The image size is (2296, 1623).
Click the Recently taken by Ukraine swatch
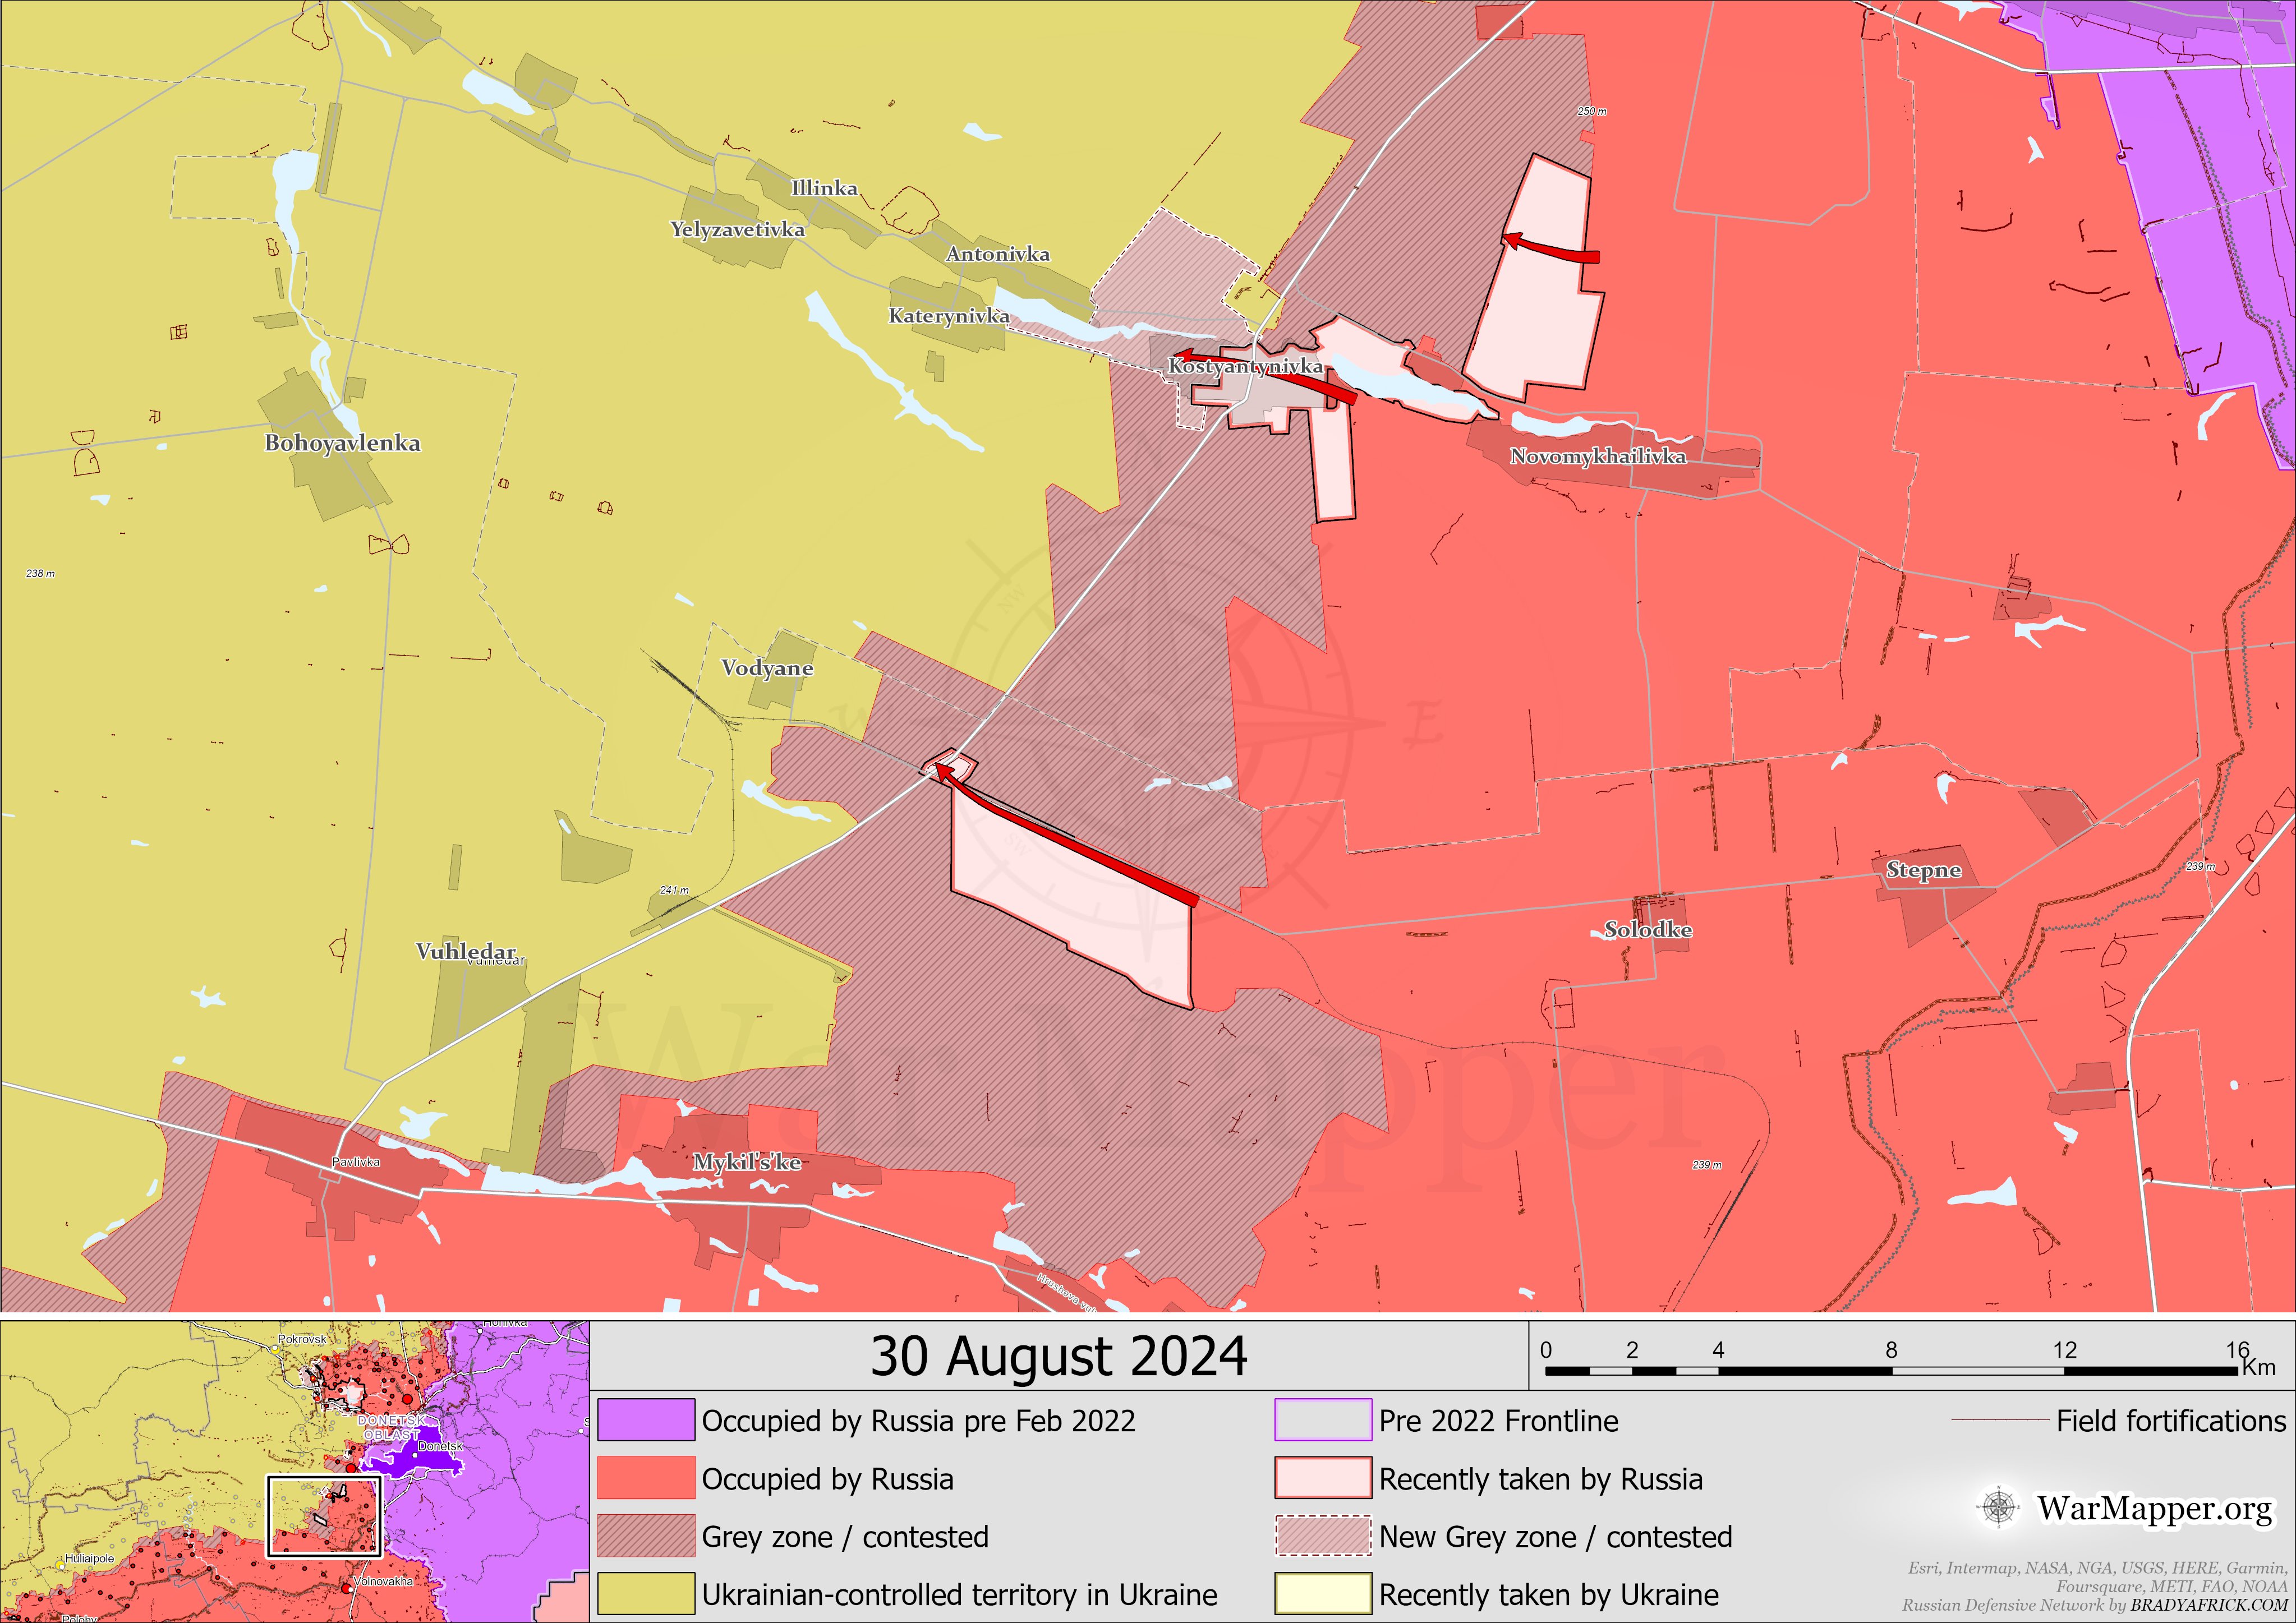click(x=1322, y=1594)
